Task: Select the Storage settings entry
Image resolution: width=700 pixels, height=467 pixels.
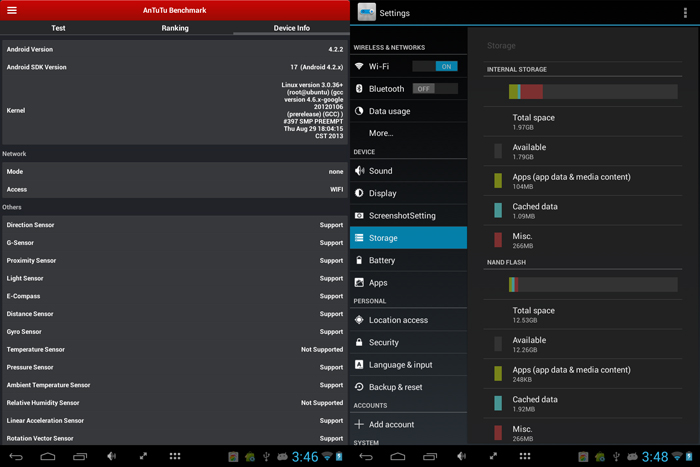Action: point(408,238)
